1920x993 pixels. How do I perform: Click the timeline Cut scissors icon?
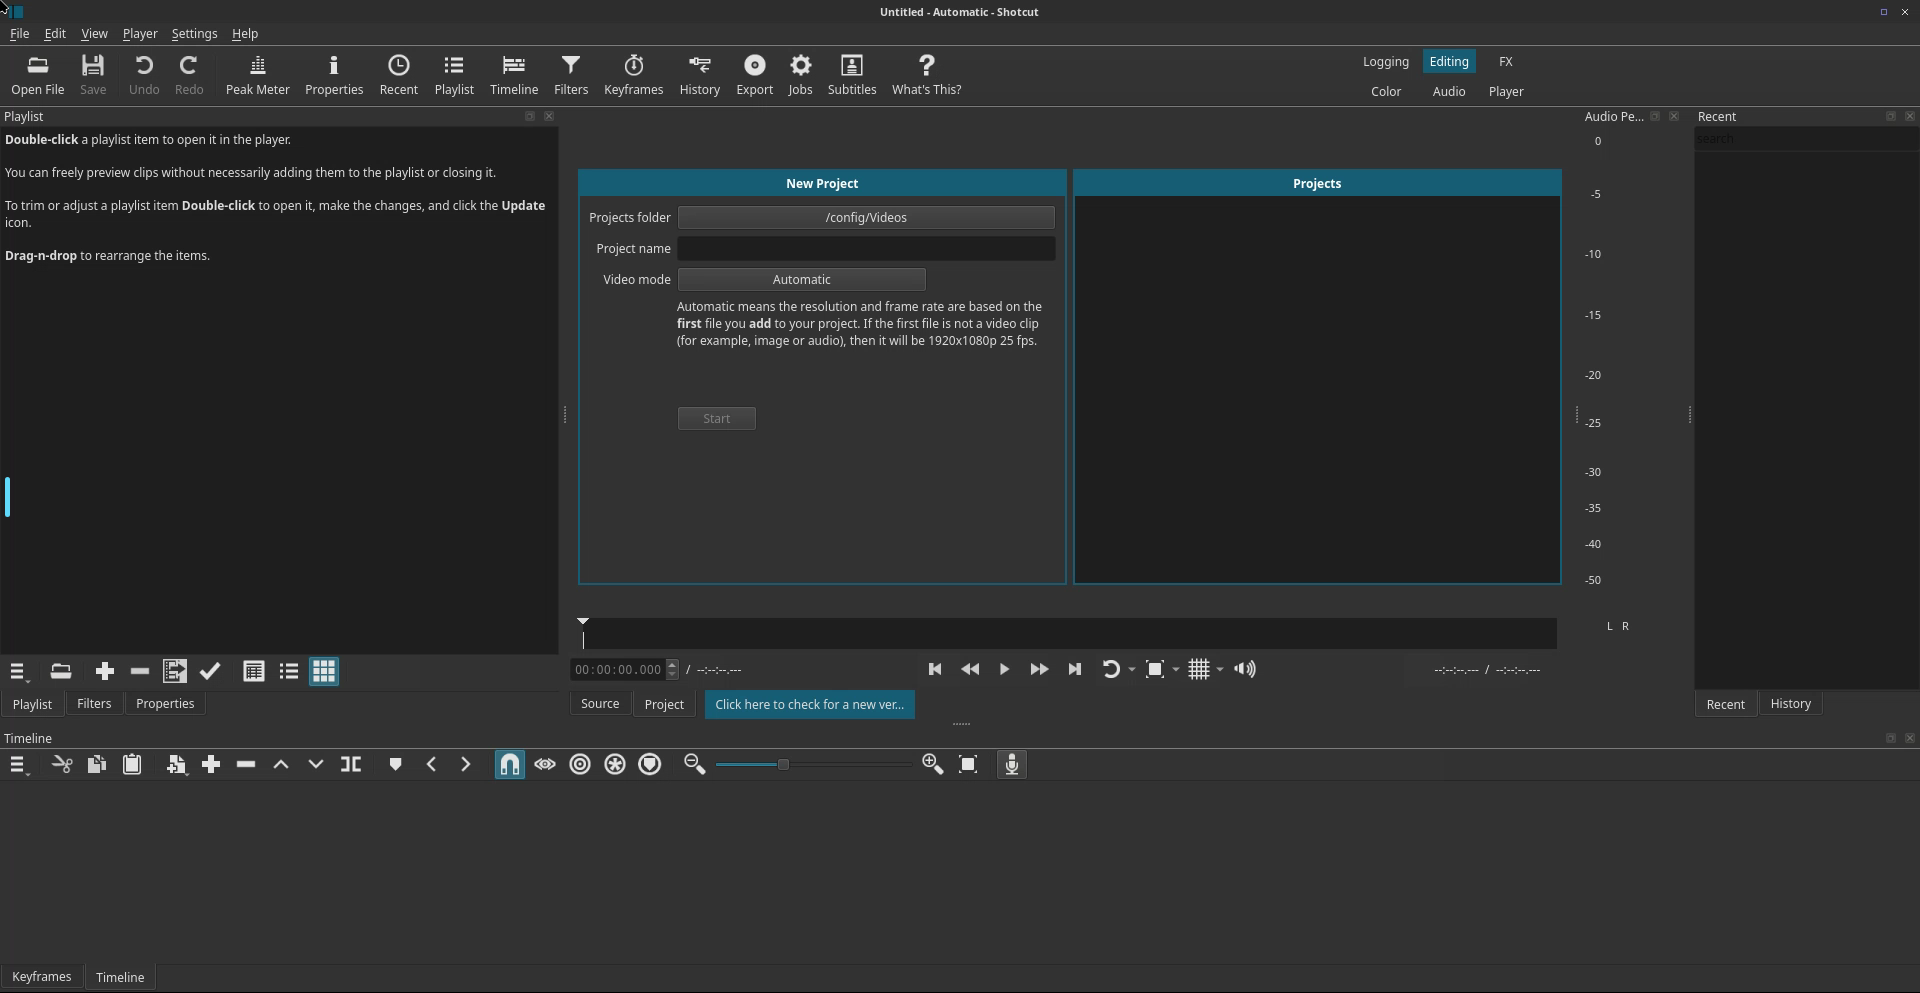click(x=62, y=765)
